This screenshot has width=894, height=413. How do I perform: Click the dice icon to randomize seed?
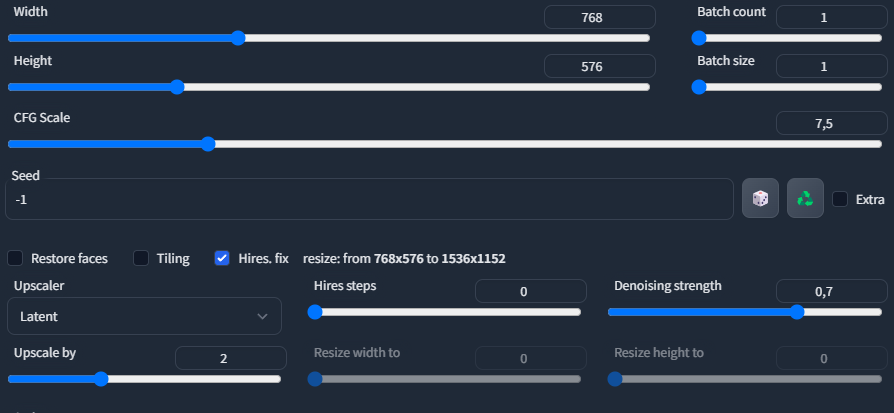point(760,198)
